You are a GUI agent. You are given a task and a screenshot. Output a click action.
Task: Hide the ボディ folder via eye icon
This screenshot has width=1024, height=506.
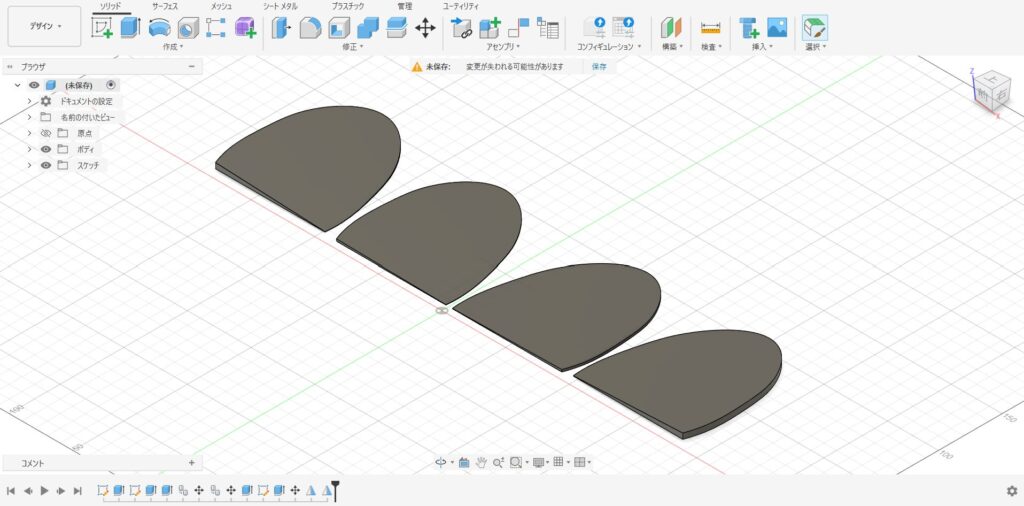pyautogui.click(x=46, y=149)
